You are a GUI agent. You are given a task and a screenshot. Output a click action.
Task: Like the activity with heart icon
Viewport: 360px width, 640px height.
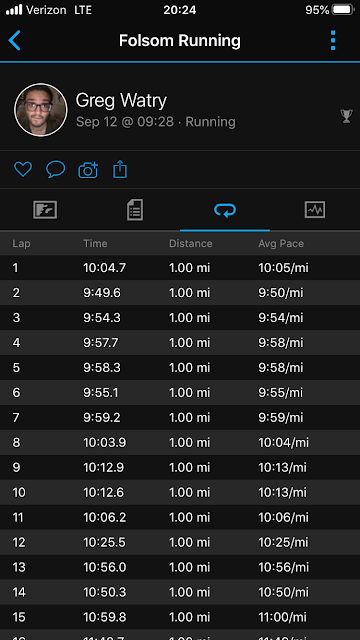pos(23,169)
